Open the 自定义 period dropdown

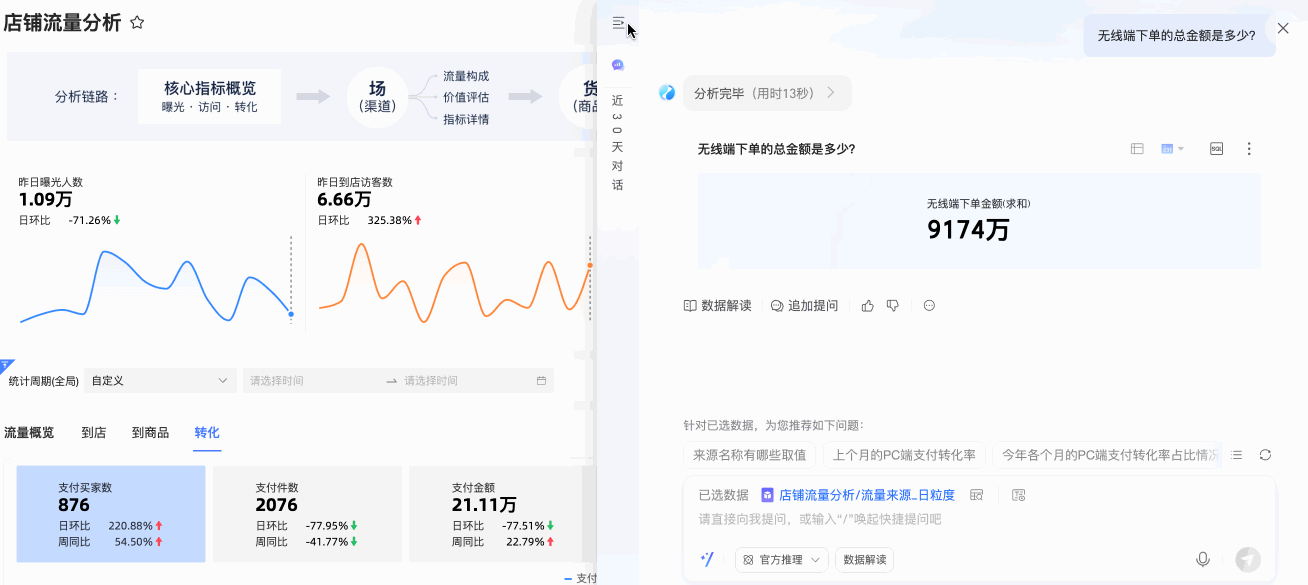click(161, 381)
